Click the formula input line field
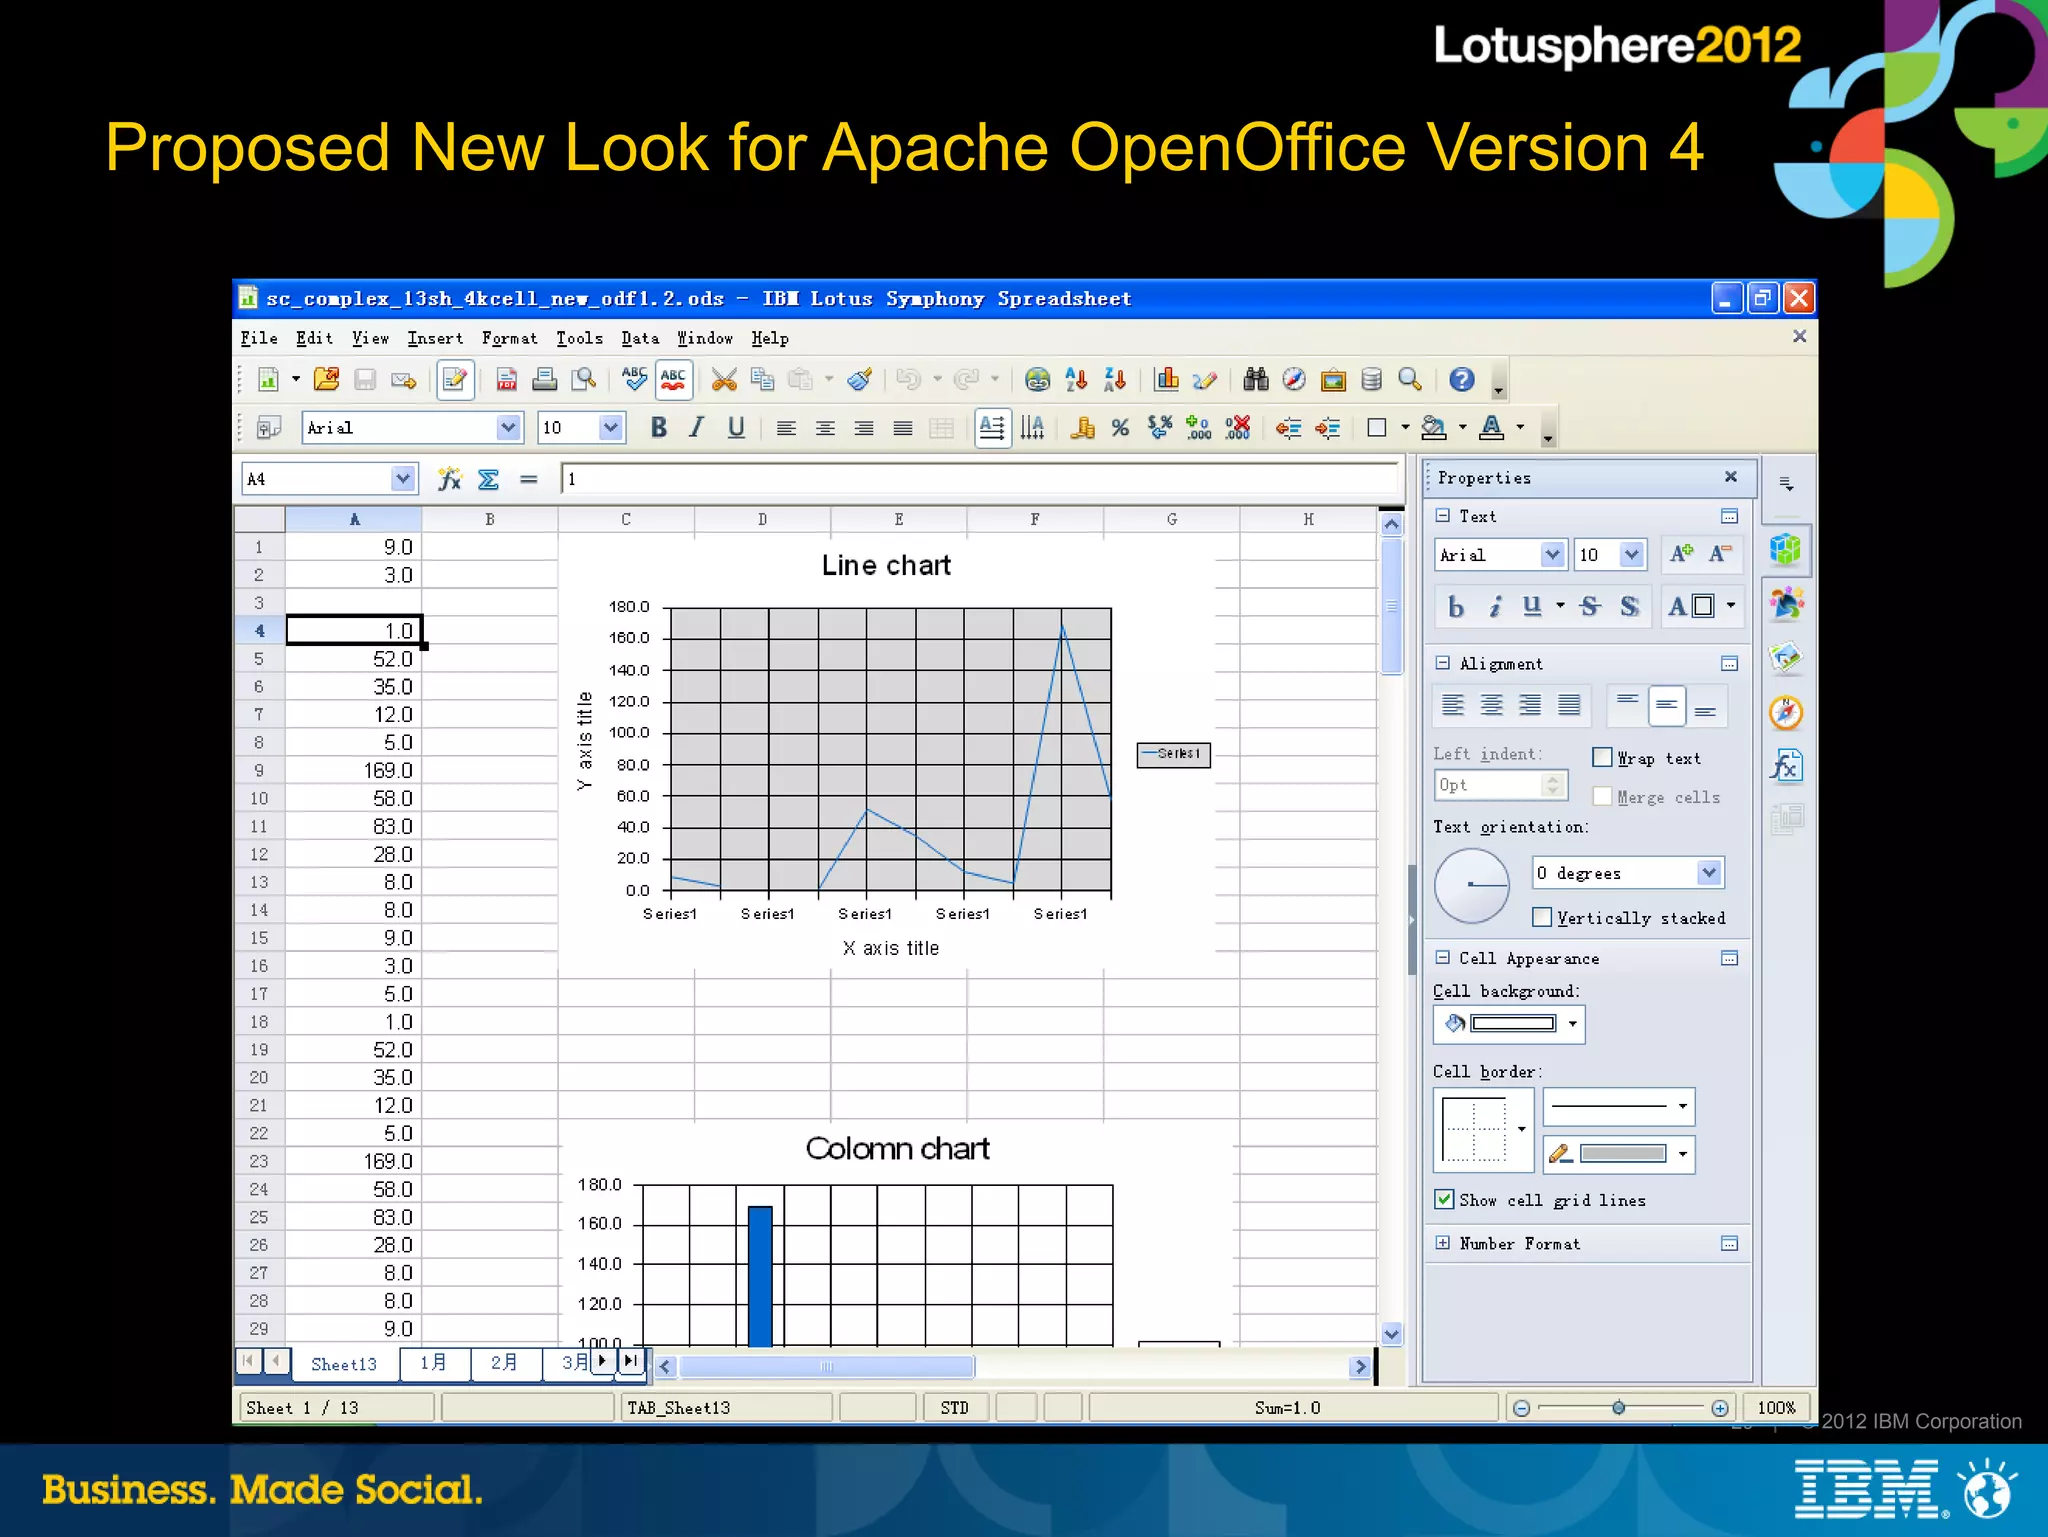This screenshot has height=1537, width=2048. [x=981, y=479]
